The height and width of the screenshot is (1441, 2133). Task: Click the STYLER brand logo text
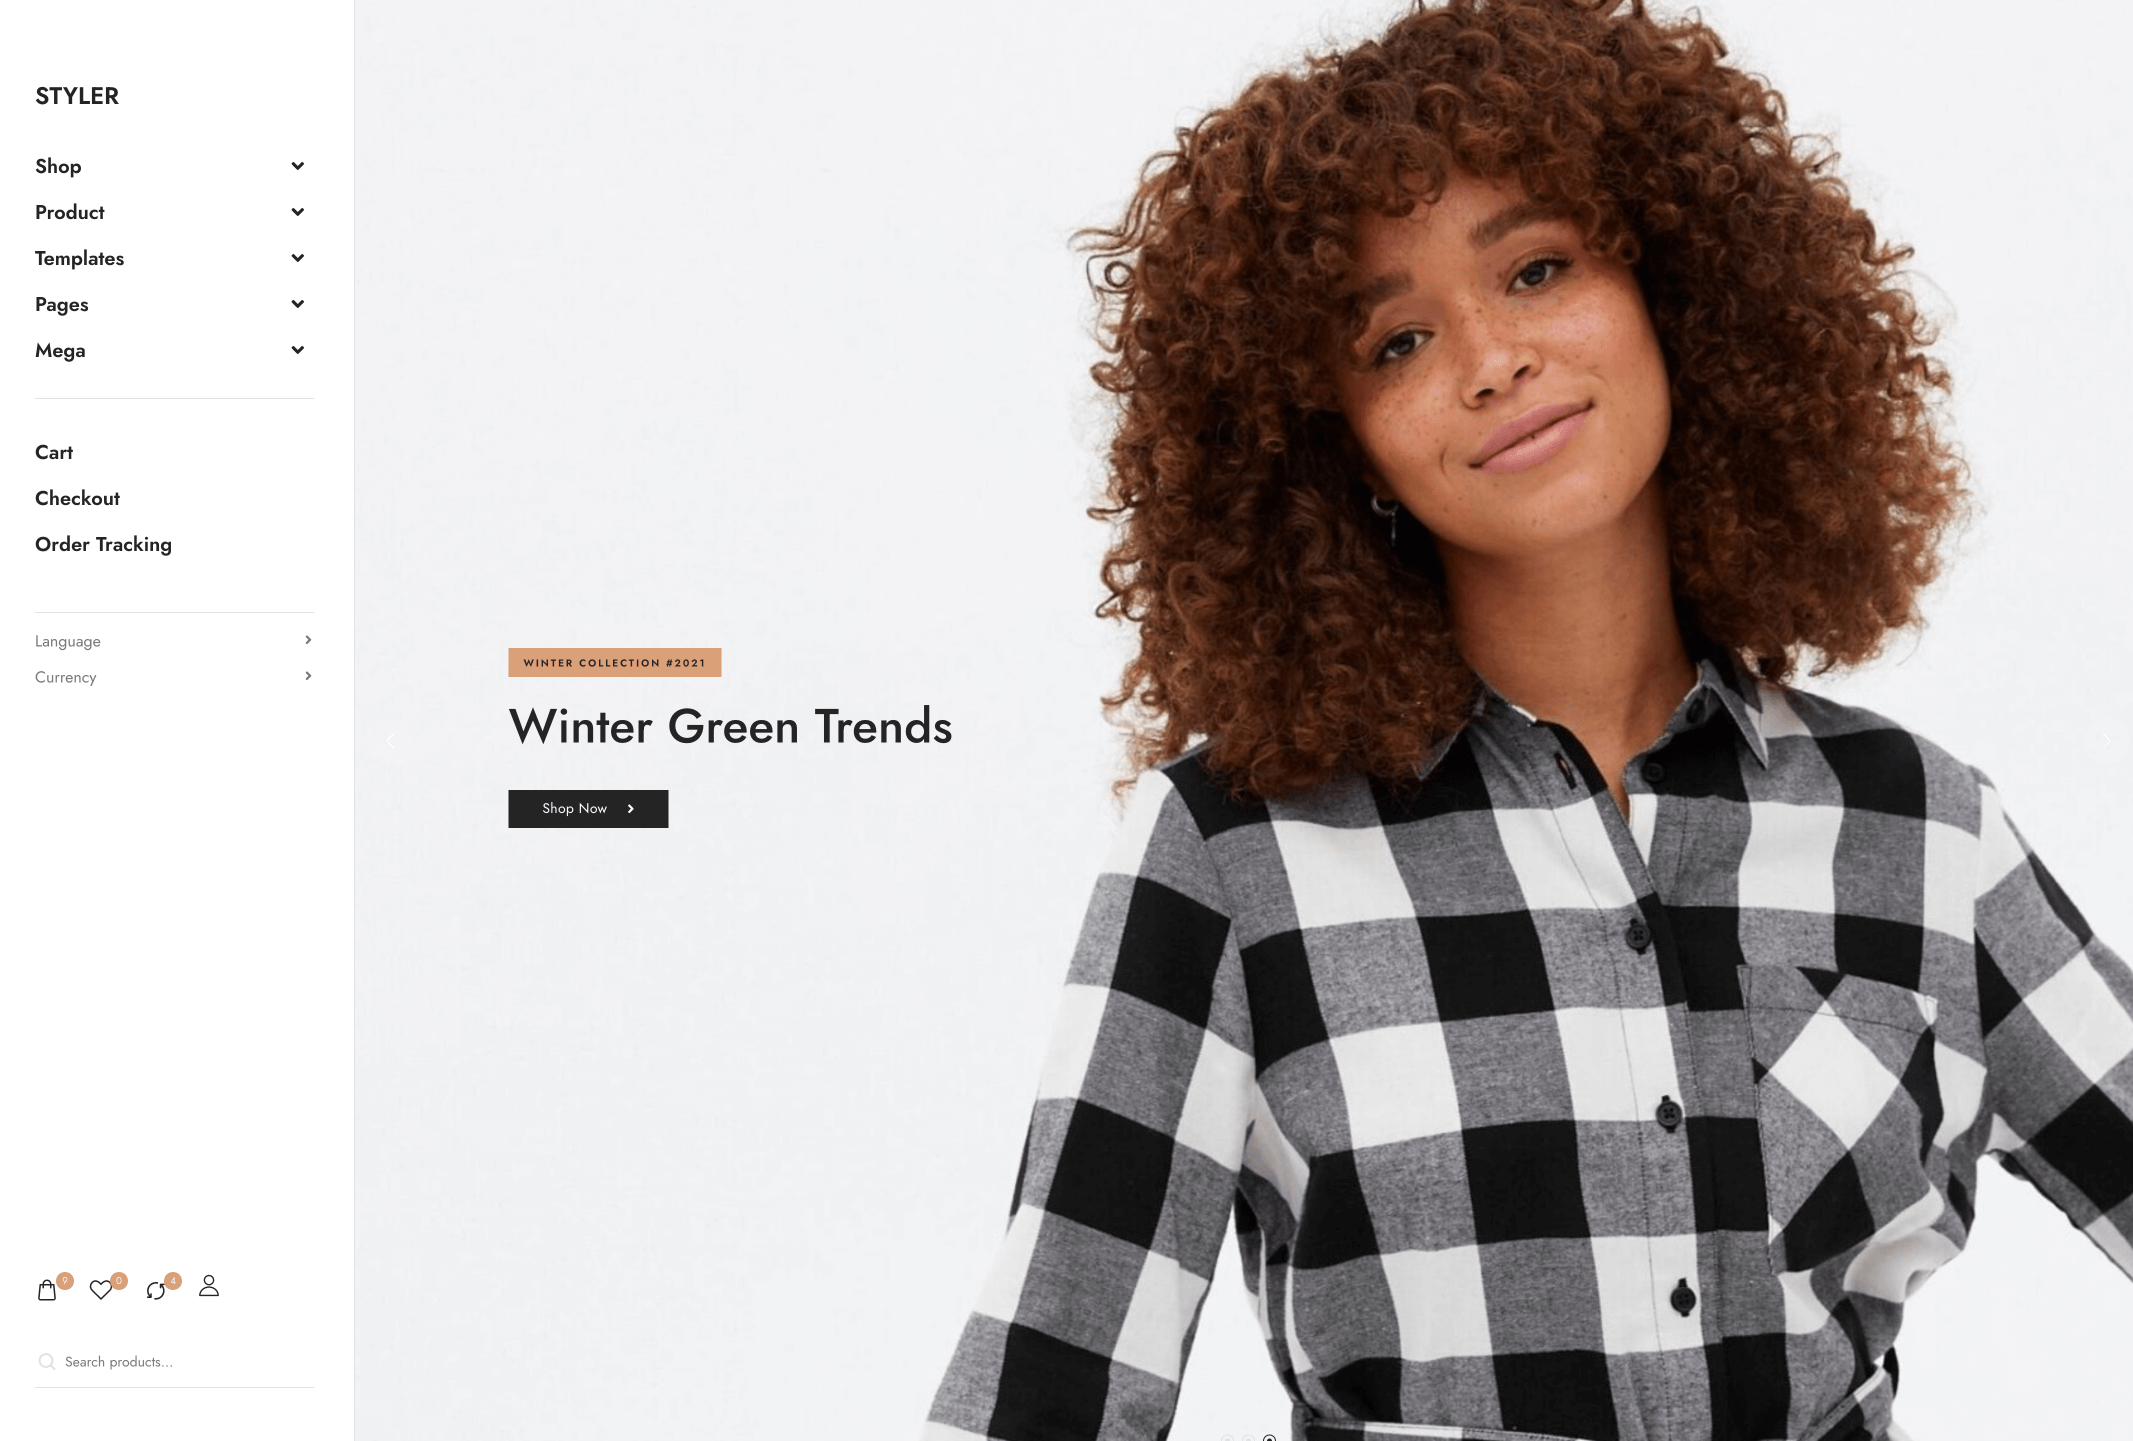click(76, 95)
